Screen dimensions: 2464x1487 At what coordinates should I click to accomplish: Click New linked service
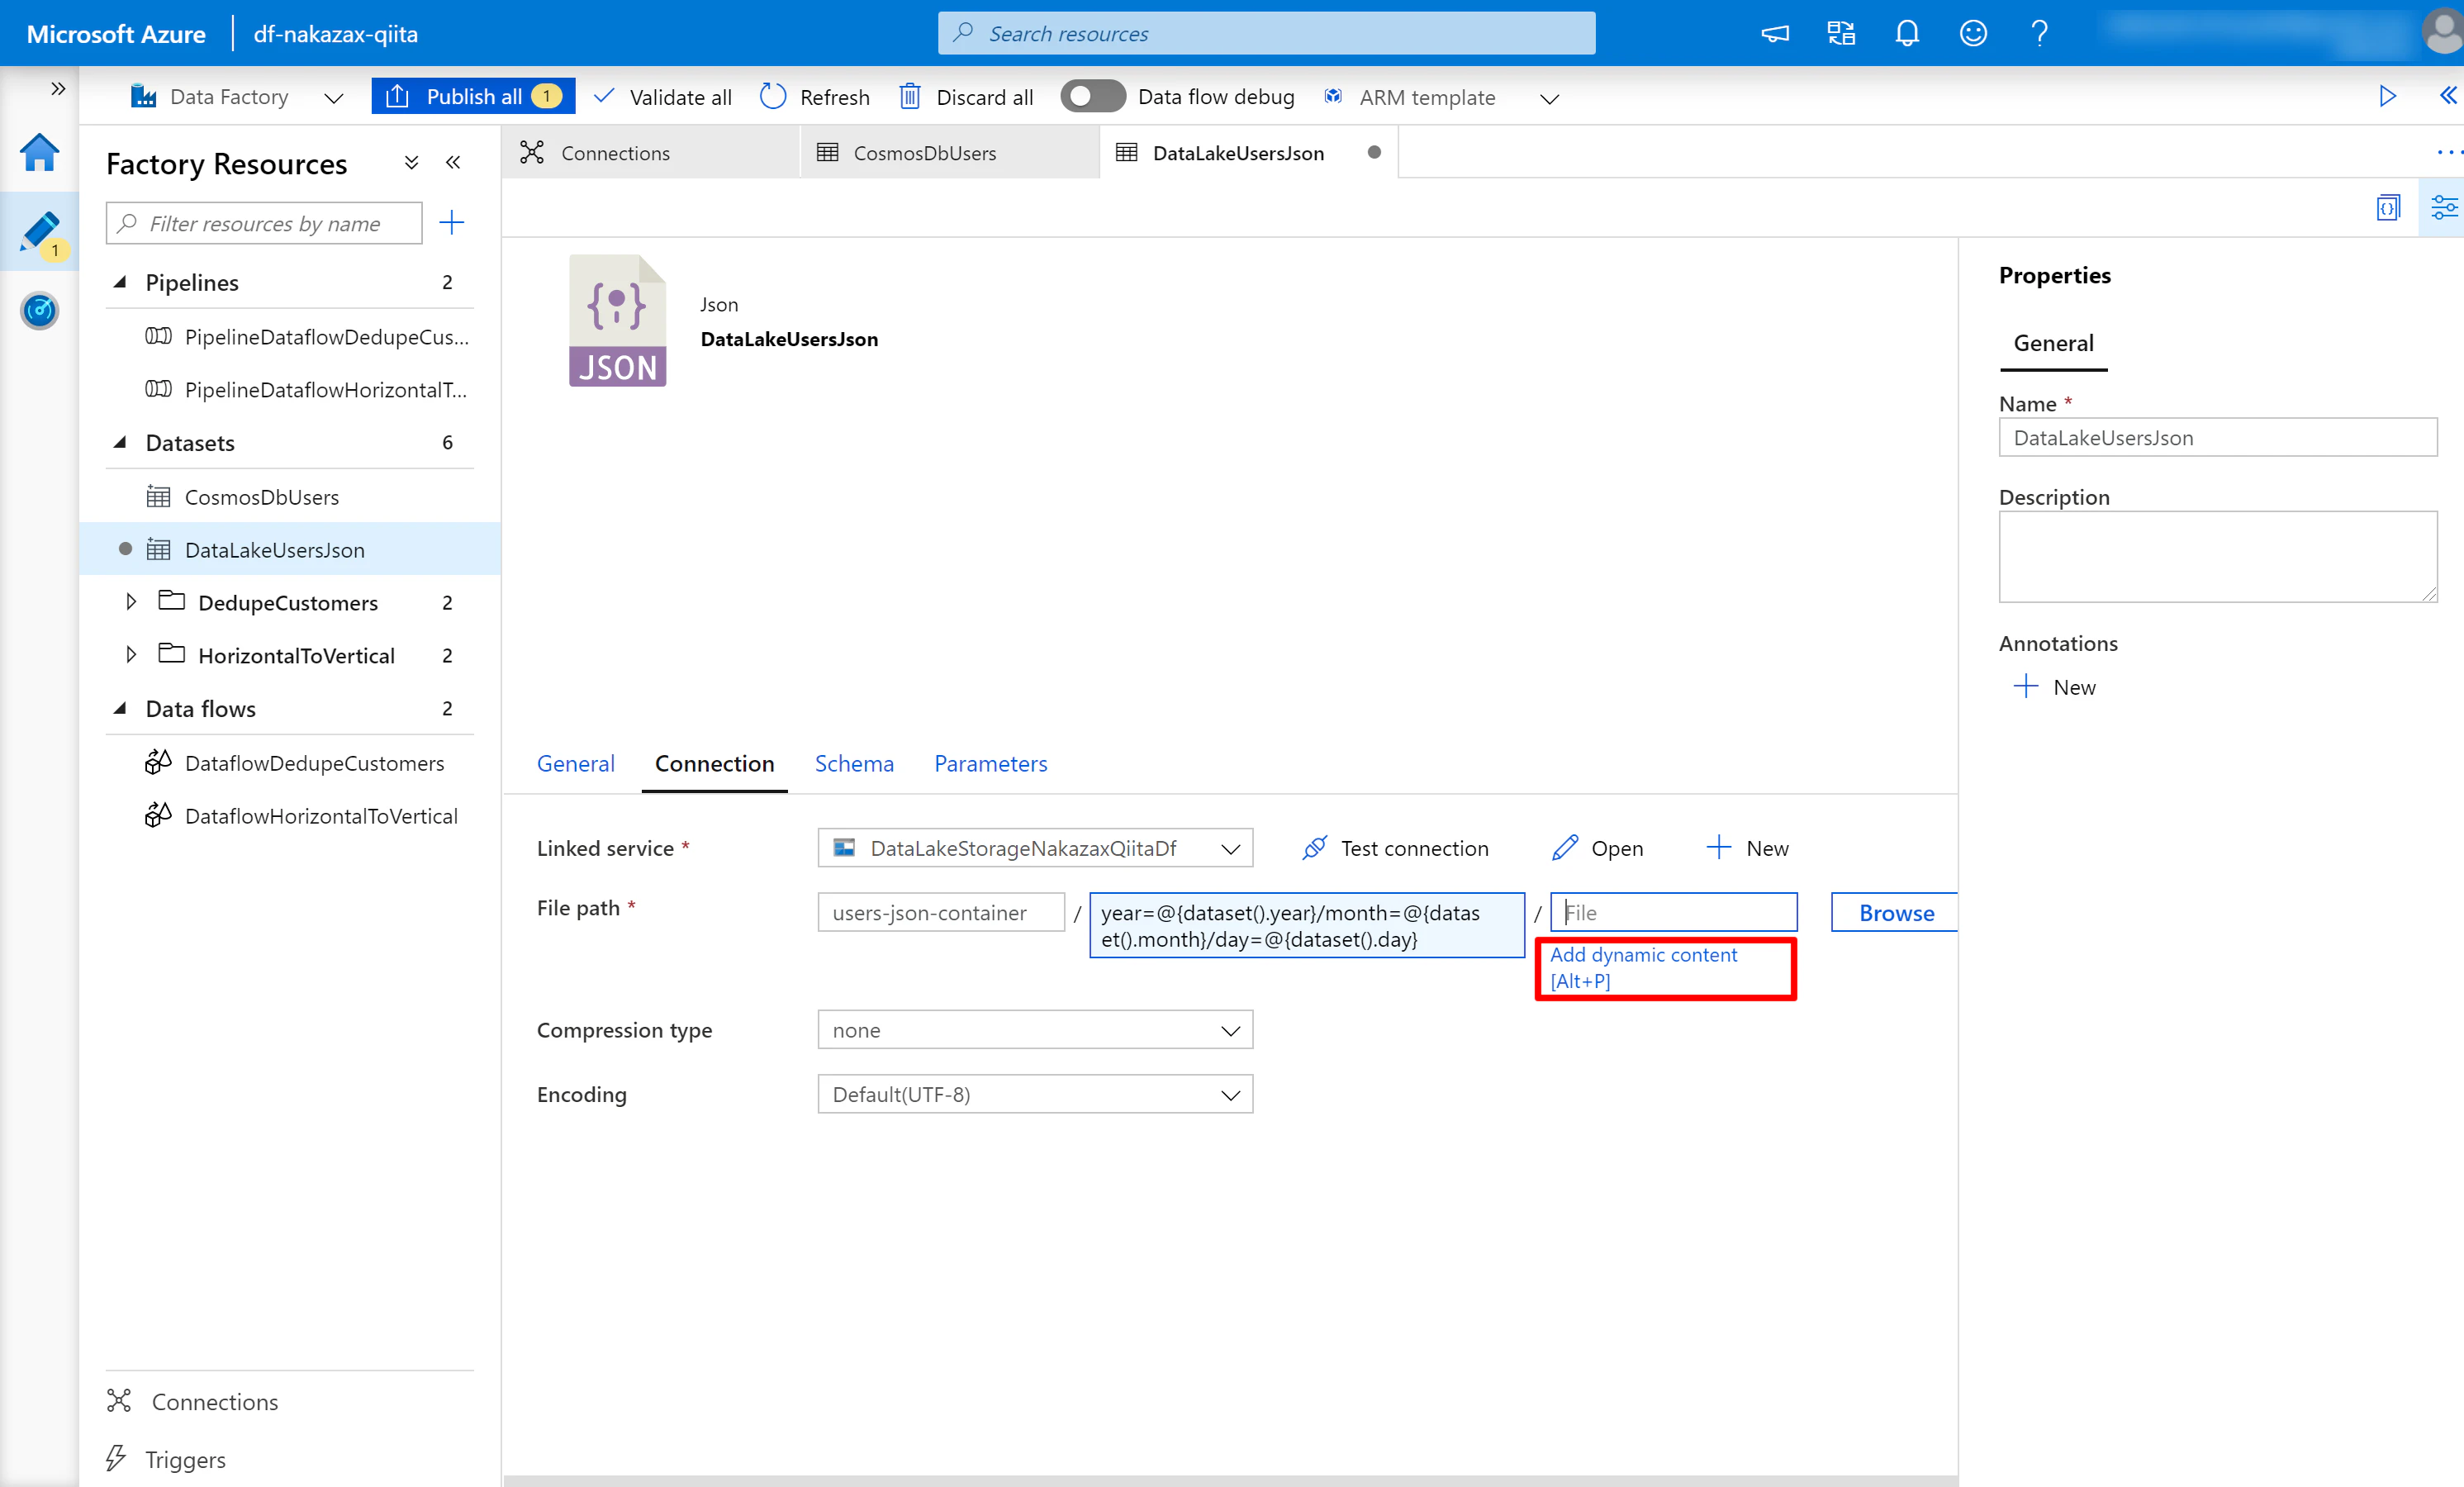click(x=1746, y=847)
